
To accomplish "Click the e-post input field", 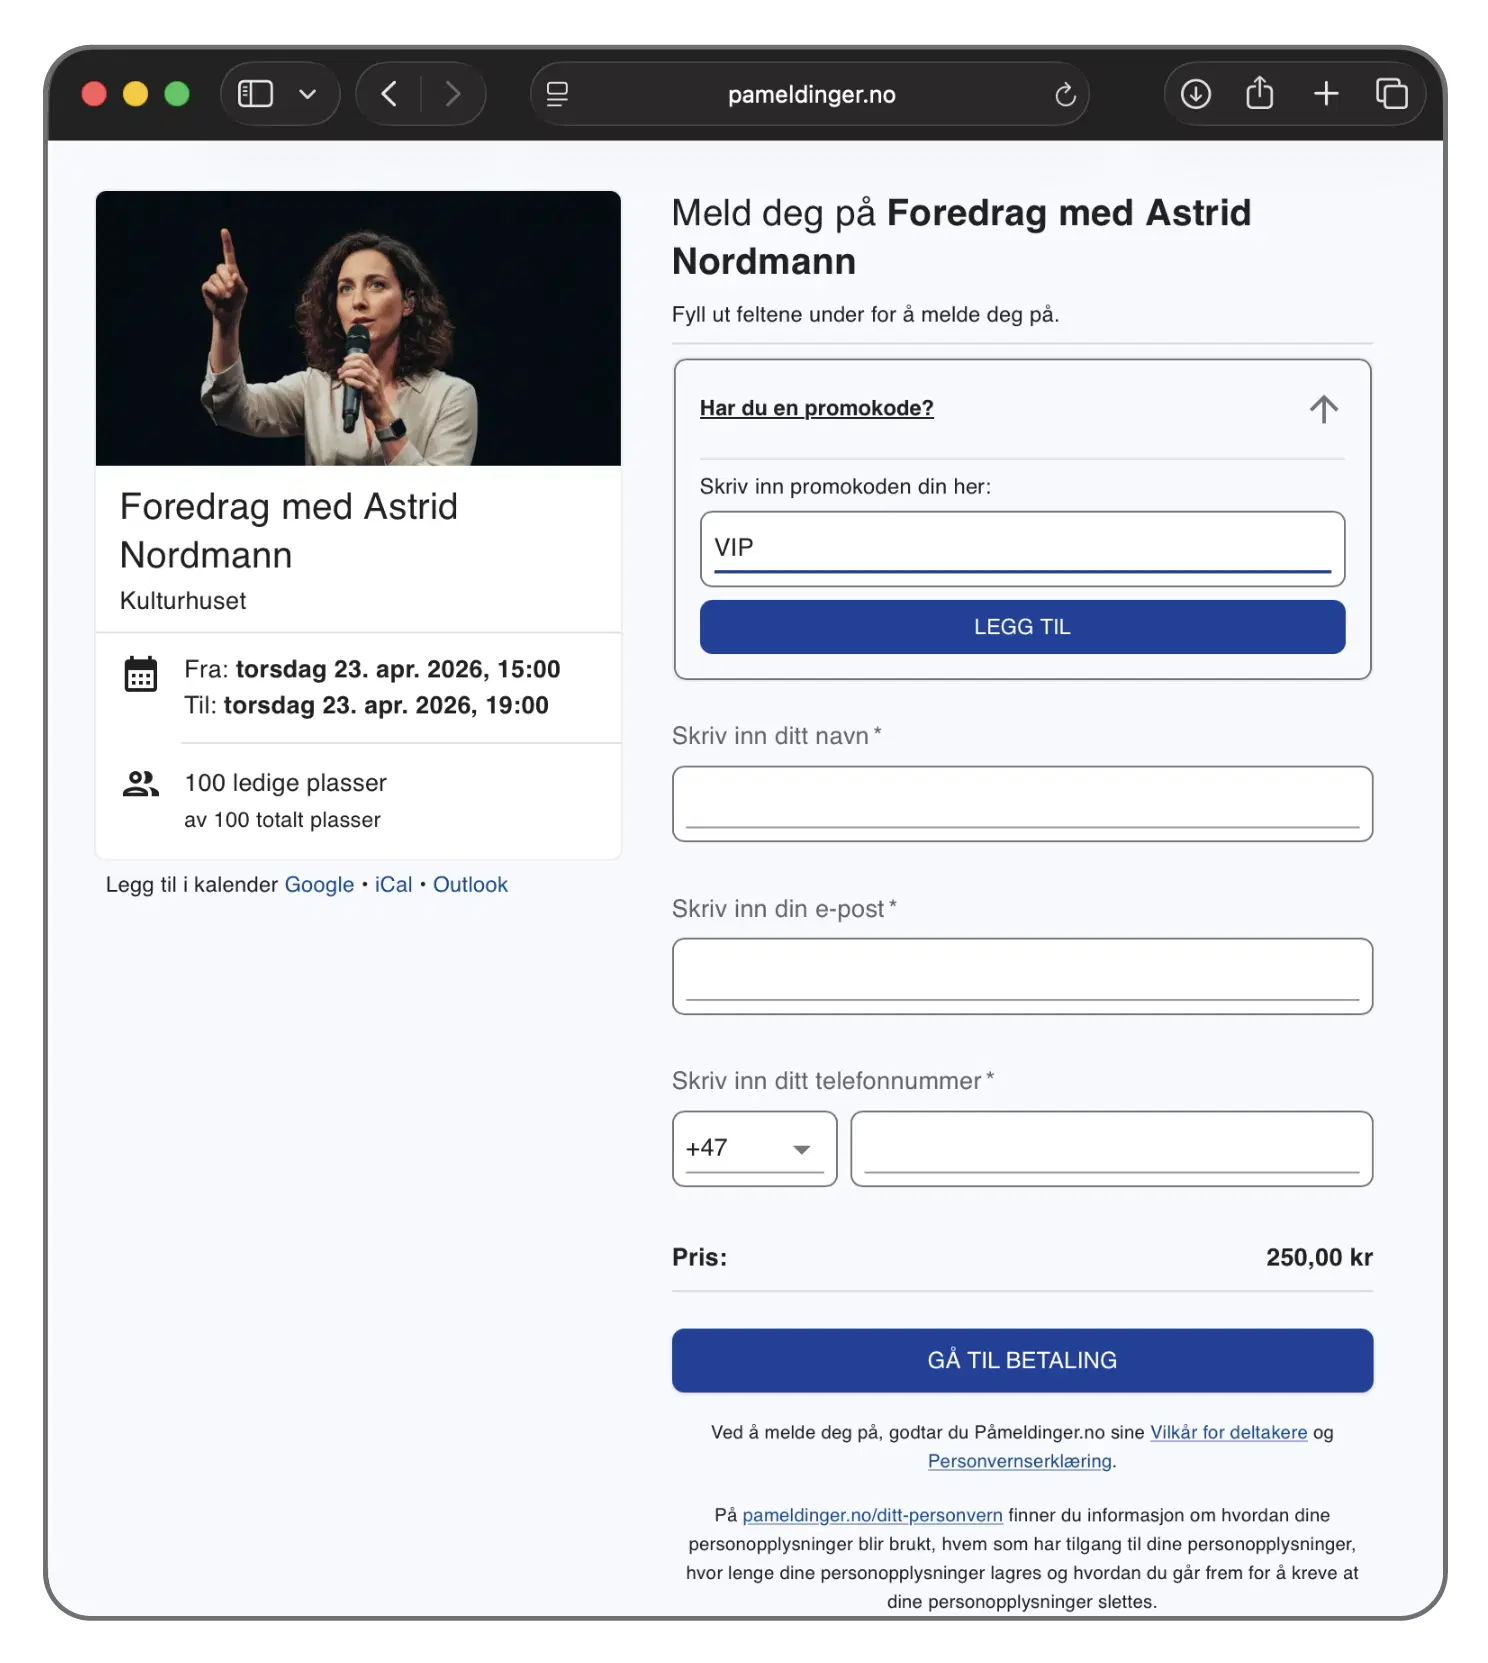I will pyautogui.click(x=1022, y=976).
